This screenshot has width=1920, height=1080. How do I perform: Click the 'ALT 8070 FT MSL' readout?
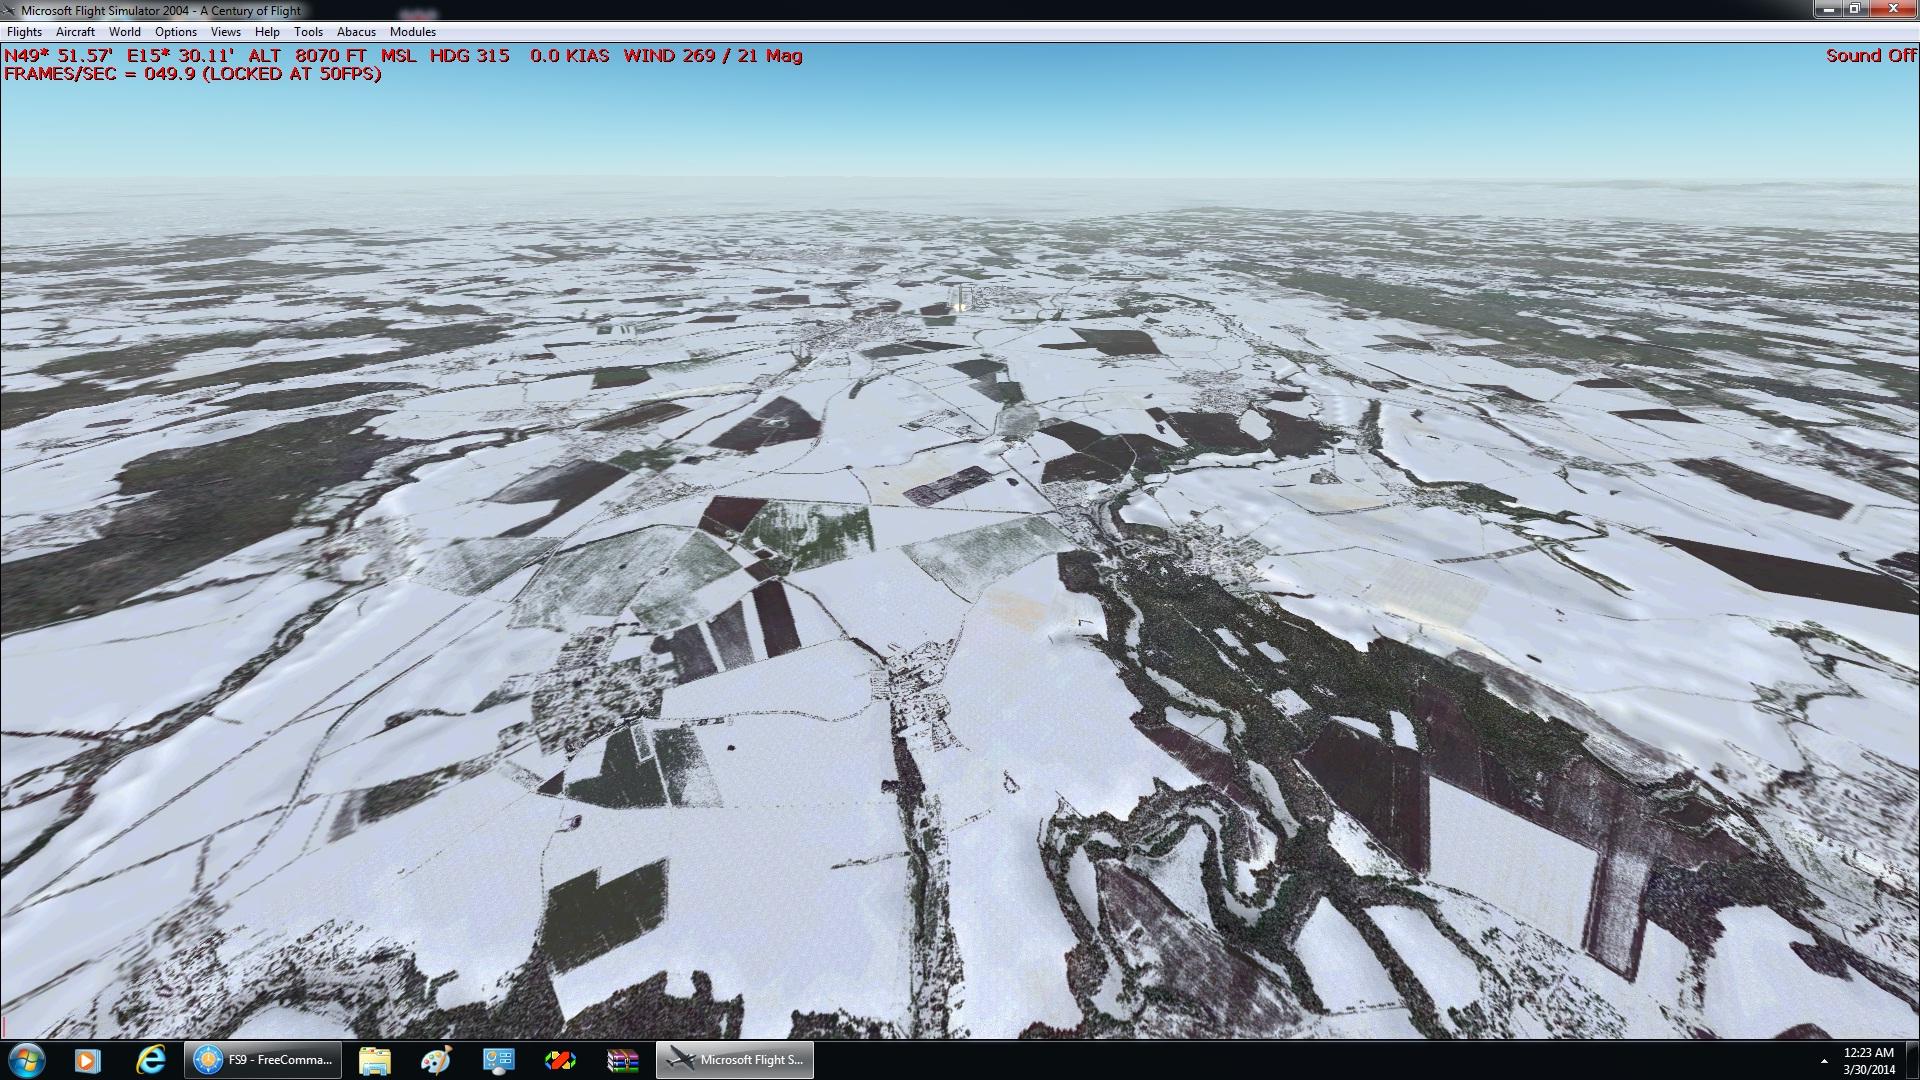pos(333,56)
